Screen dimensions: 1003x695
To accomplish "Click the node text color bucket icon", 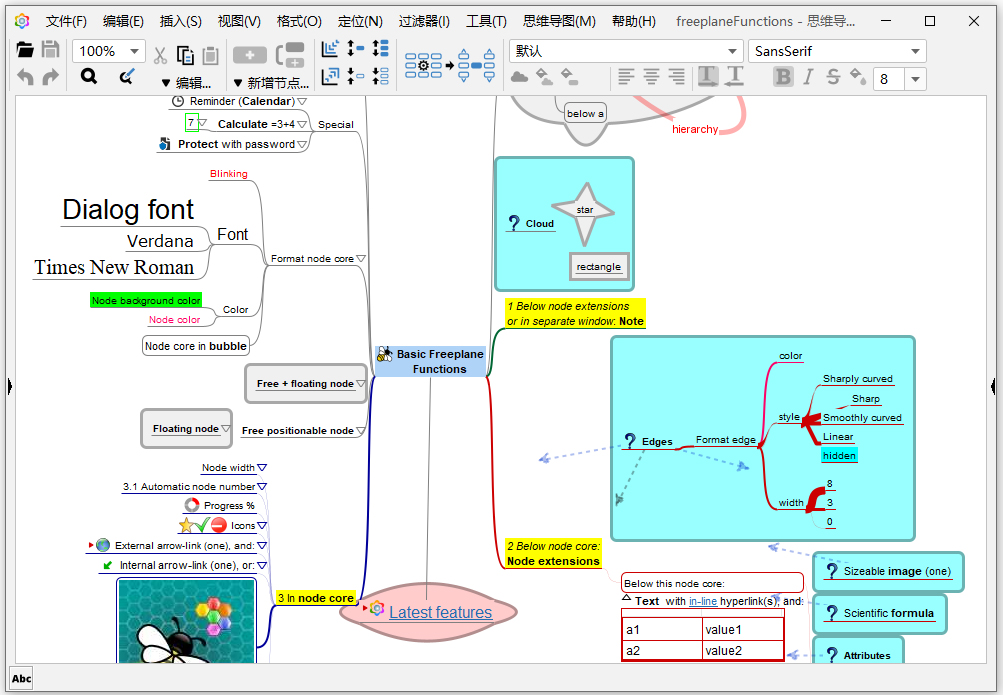I will point(857,76).
